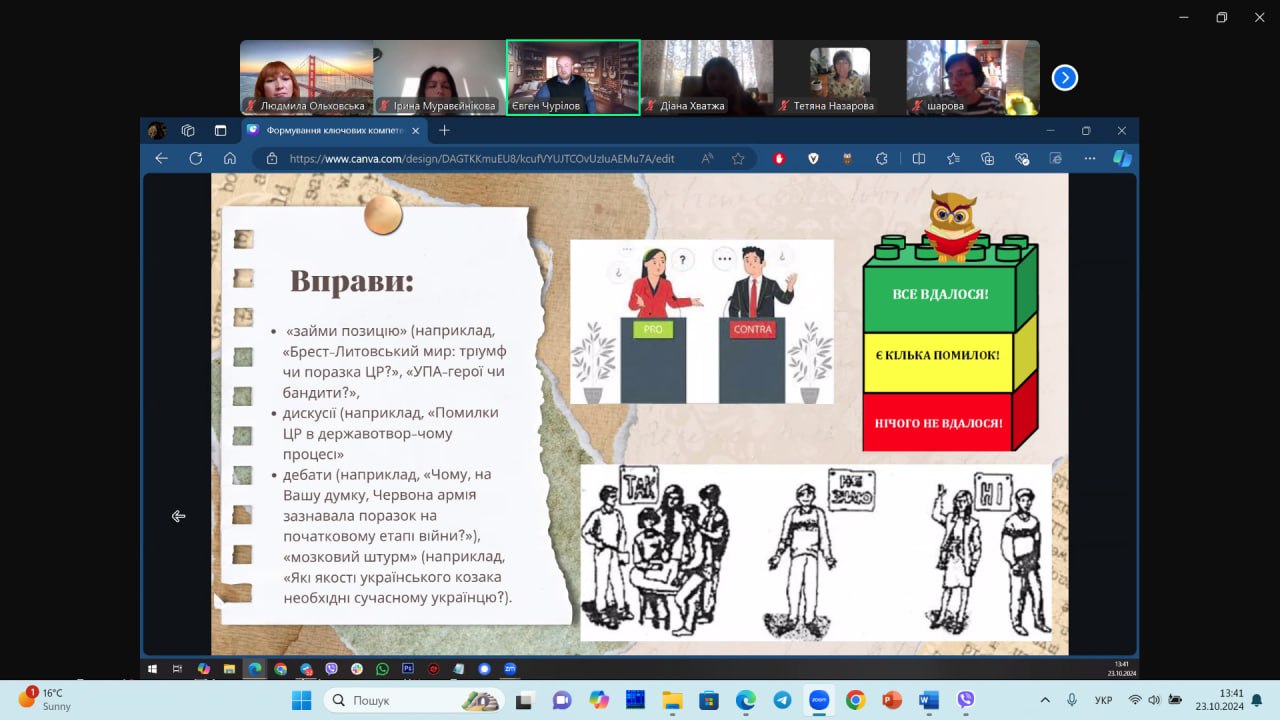Open File Explorer from the taskbar
The image size is (1280, 720).
(672, 700)
